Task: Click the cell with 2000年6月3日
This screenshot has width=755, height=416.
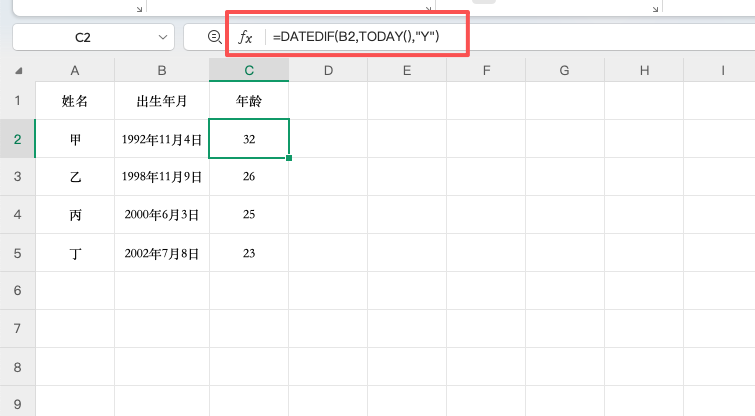Action: pyautogui.click(x=162, y=215)
